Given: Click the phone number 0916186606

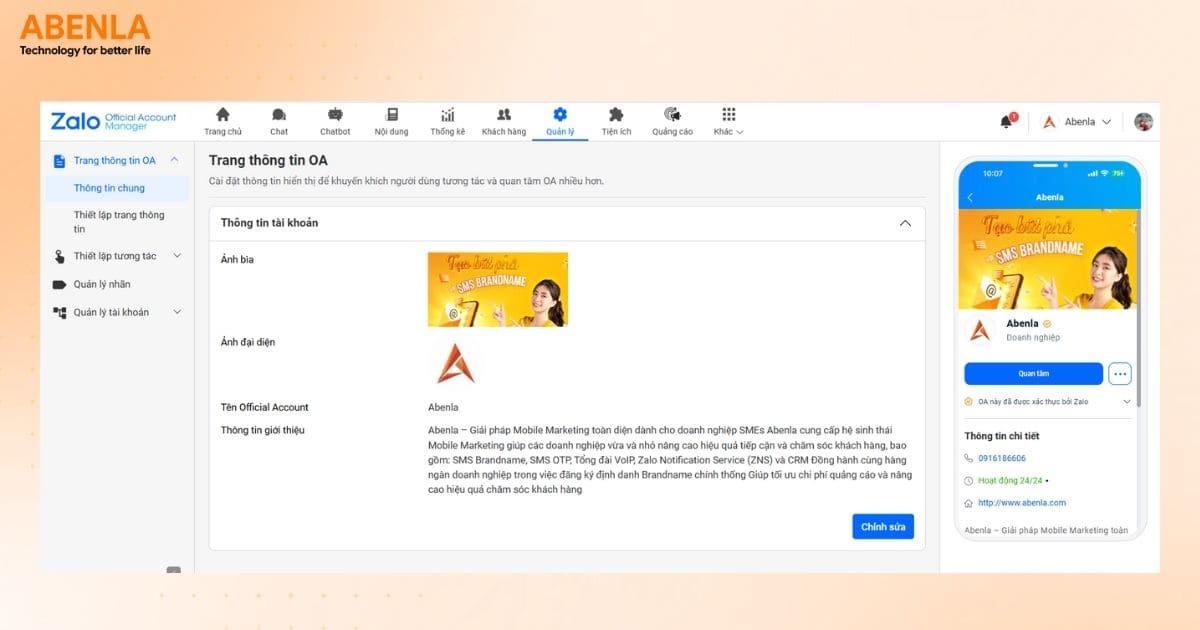Looking at the screenshot, I should [1002, 458].
